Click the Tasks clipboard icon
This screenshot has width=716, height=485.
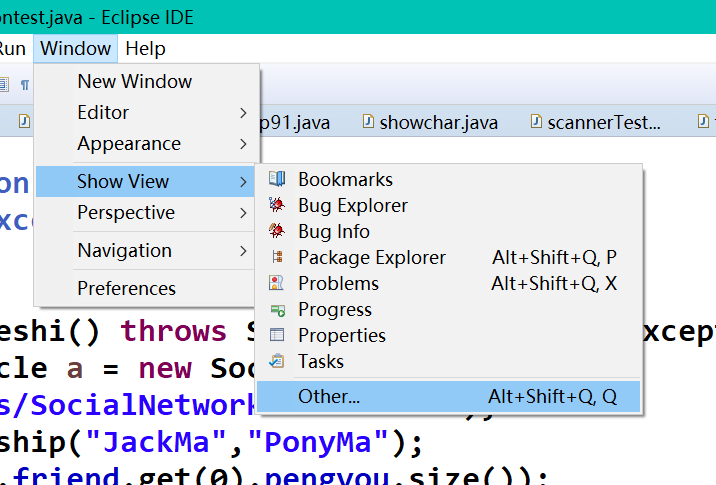(277, 361)
